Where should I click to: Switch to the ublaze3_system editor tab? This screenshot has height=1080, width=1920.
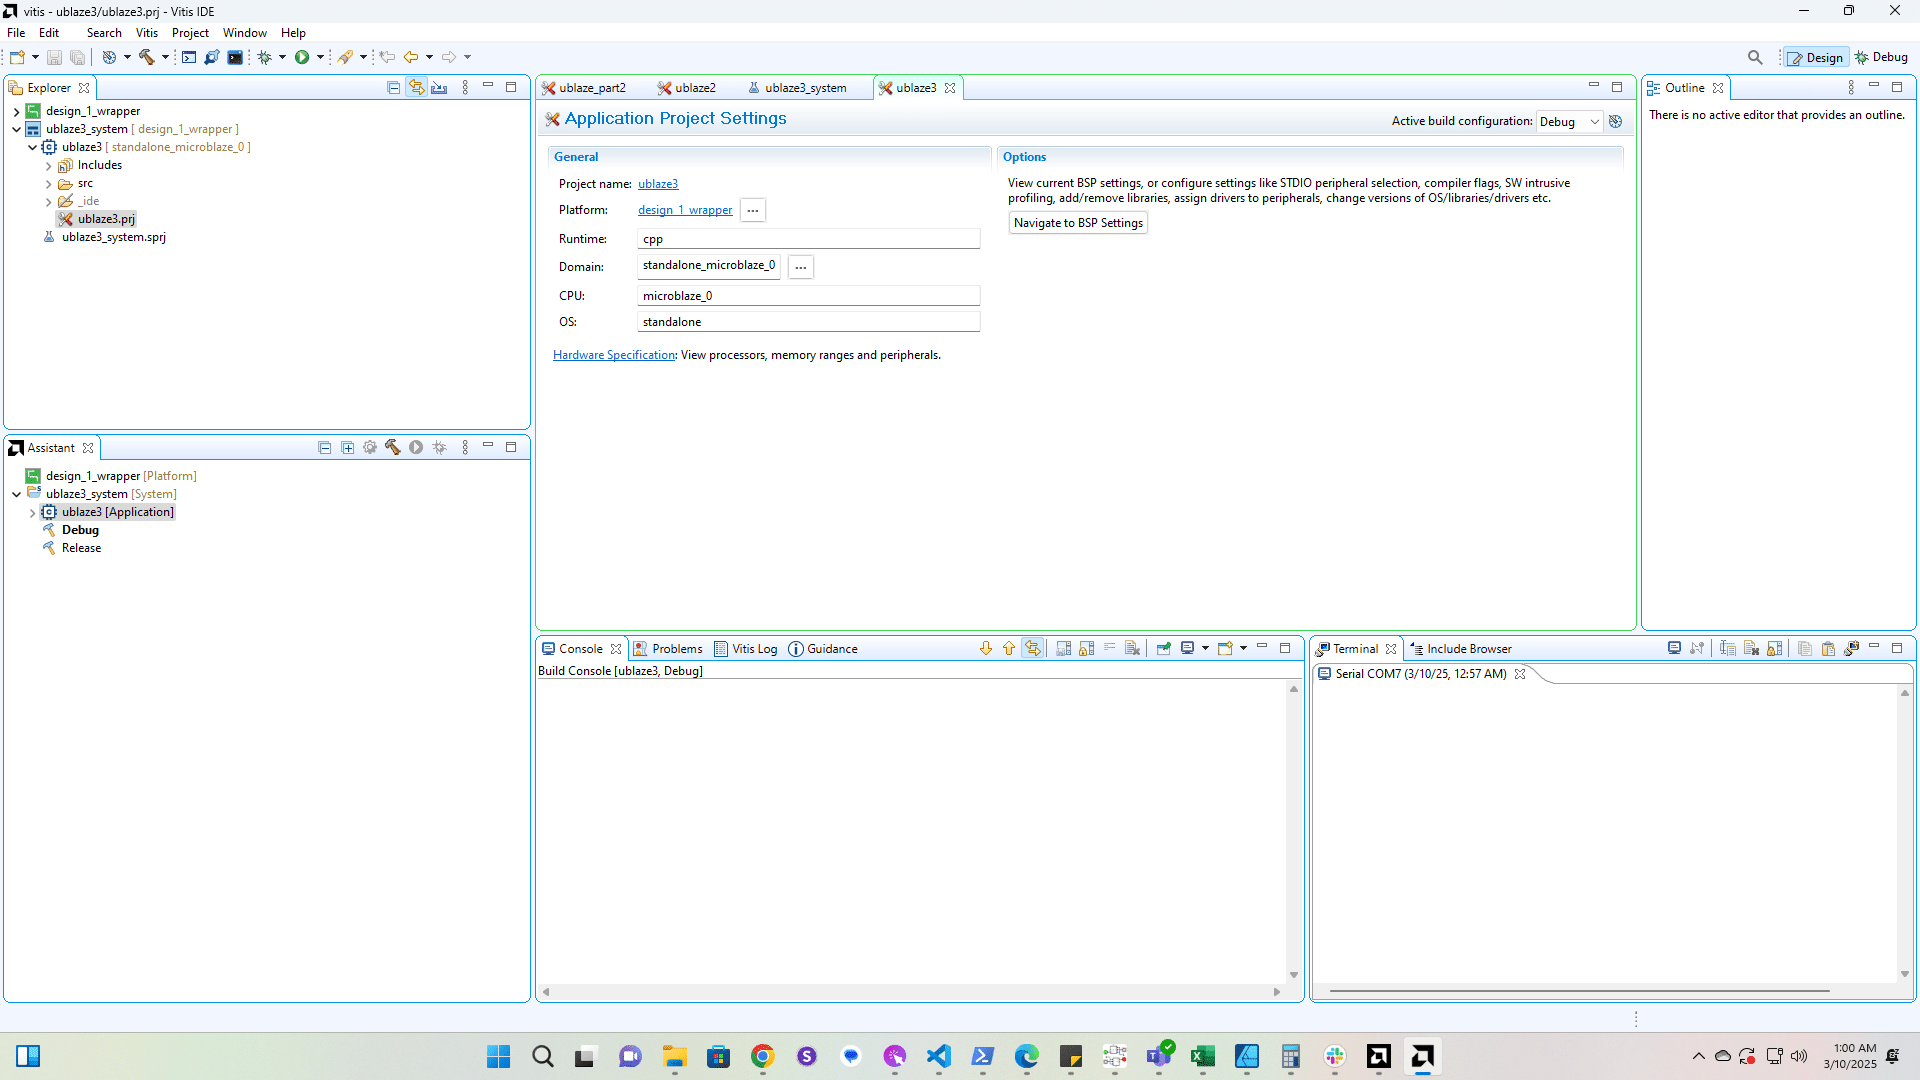click(x=804, y=88)
